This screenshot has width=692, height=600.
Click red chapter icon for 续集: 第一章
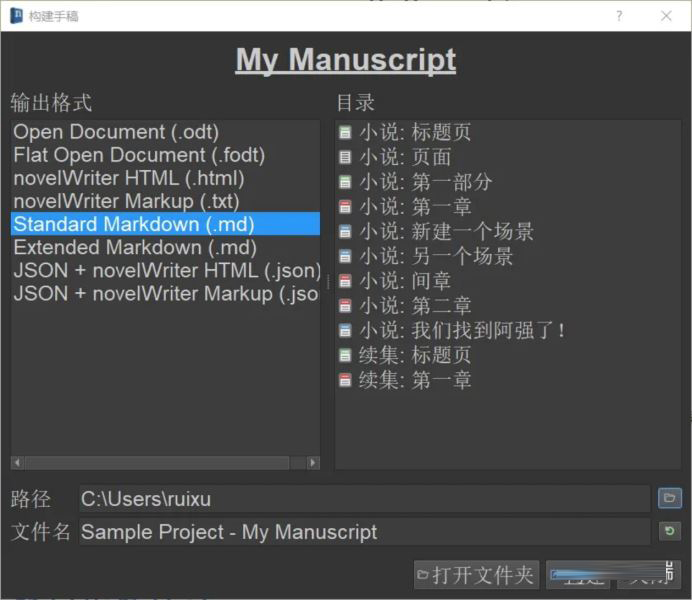(x=345, y=380)
